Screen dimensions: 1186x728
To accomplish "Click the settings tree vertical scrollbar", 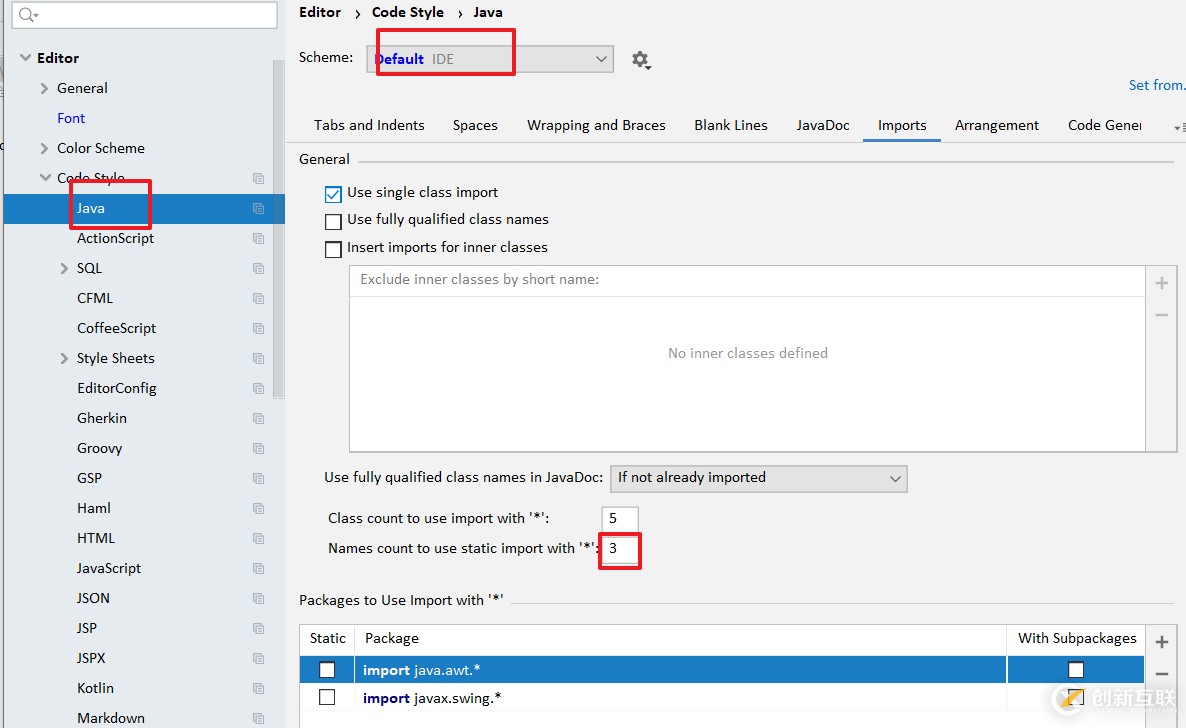I will pyautogui.click(x=278, y=229).
